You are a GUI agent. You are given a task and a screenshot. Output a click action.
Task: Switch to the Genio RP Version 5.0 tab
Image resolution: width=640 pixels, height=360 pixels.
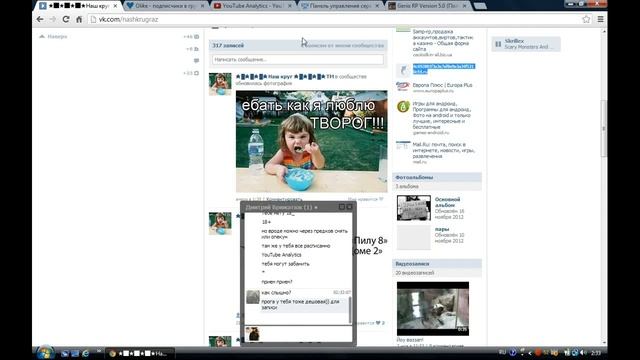click(x=427, y=6)
